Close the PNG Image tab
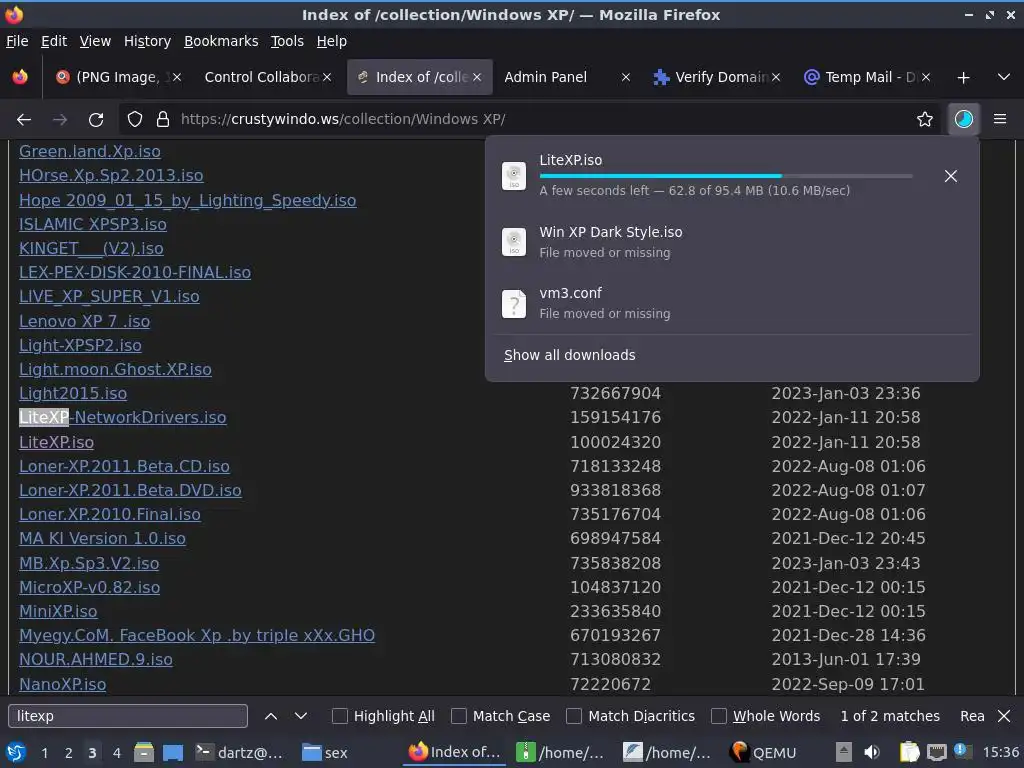1024x768 pixels. coord(177,77)
